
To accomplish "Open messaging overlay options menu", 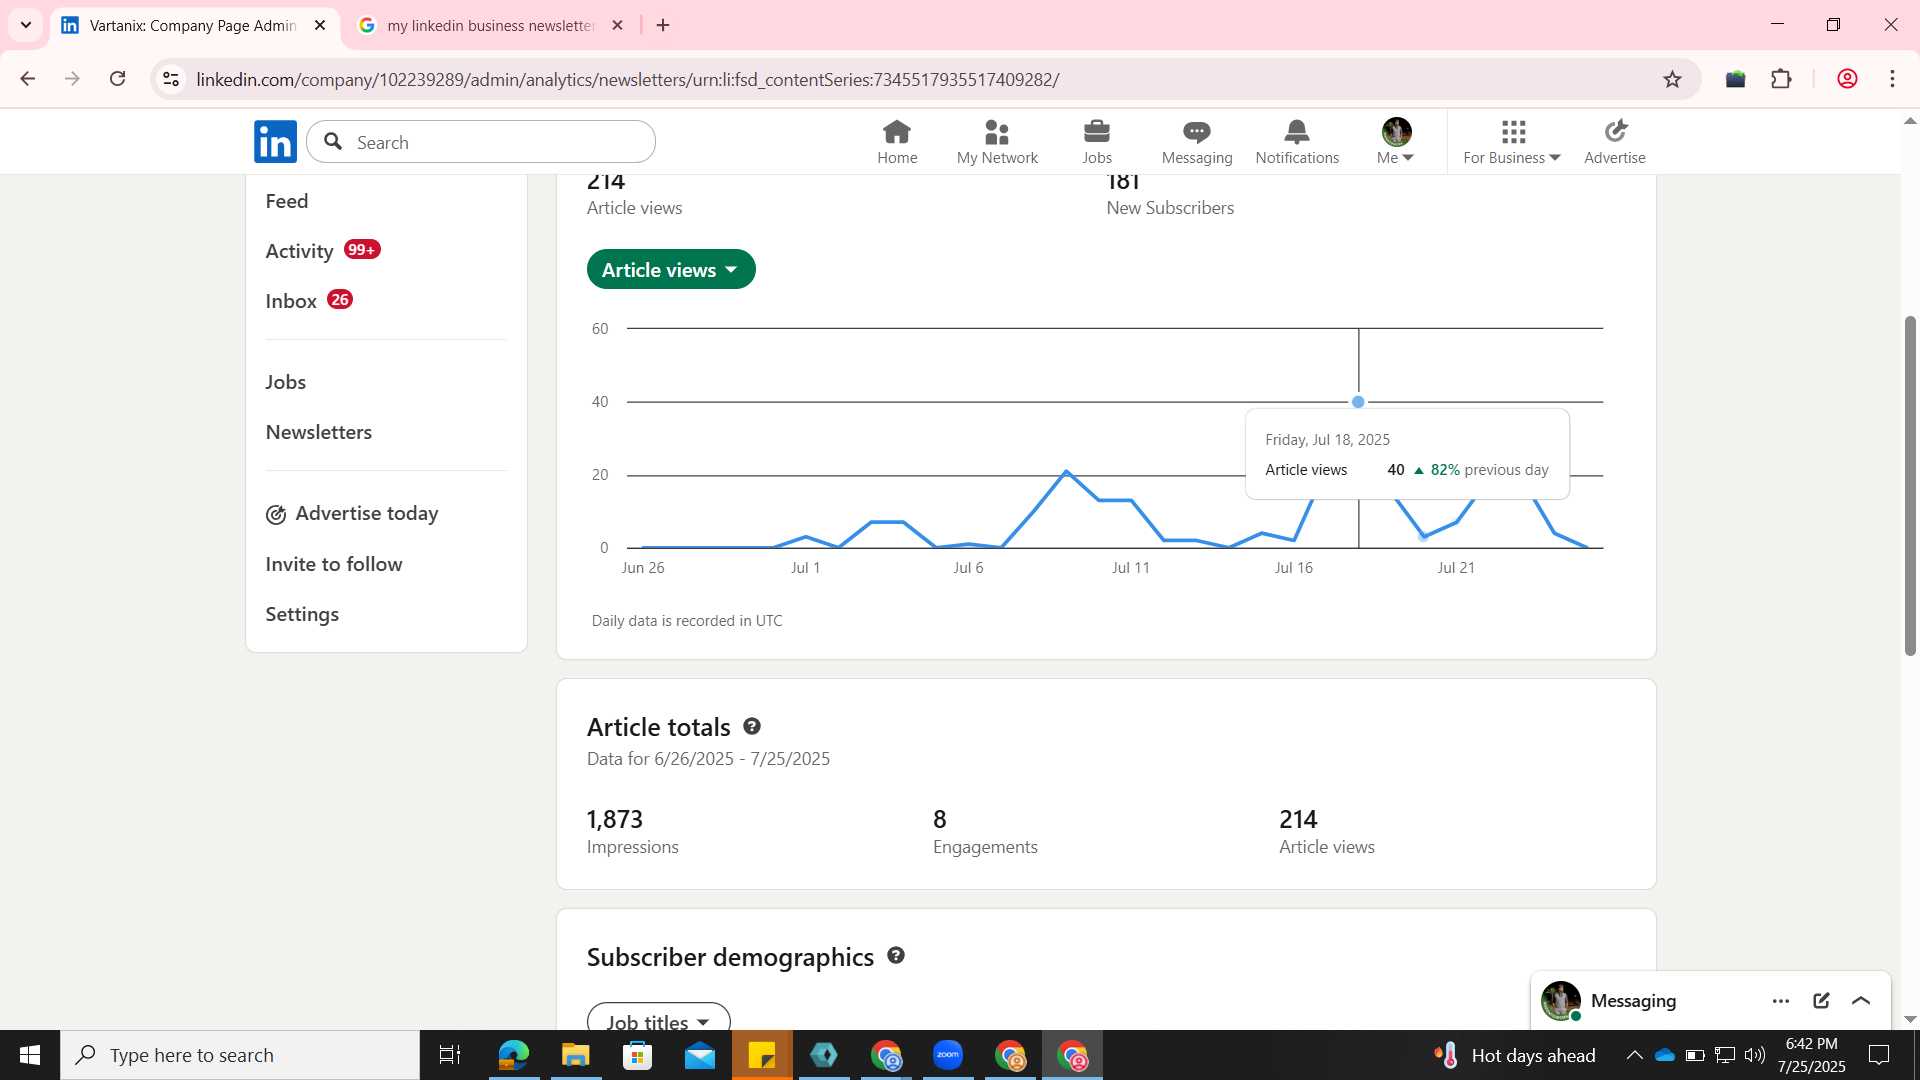I will (1781, 1001).
